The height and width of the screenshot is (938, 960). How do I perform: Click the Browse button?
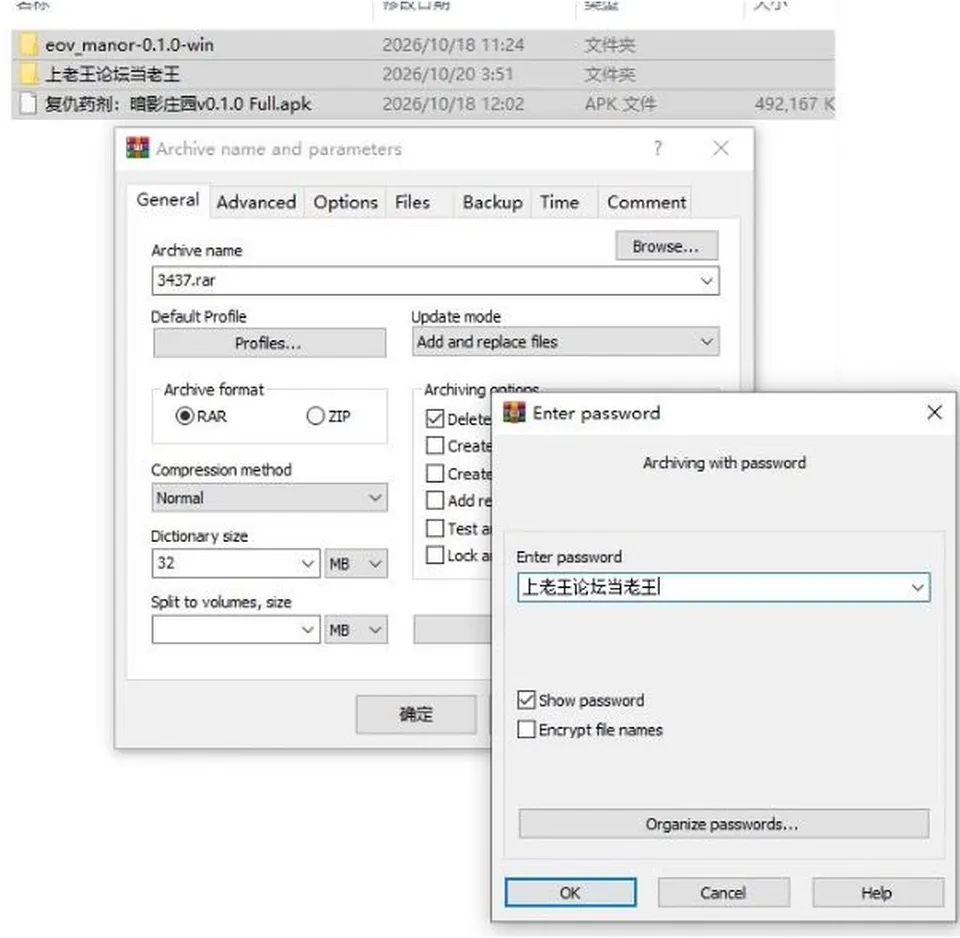(666, 246)
